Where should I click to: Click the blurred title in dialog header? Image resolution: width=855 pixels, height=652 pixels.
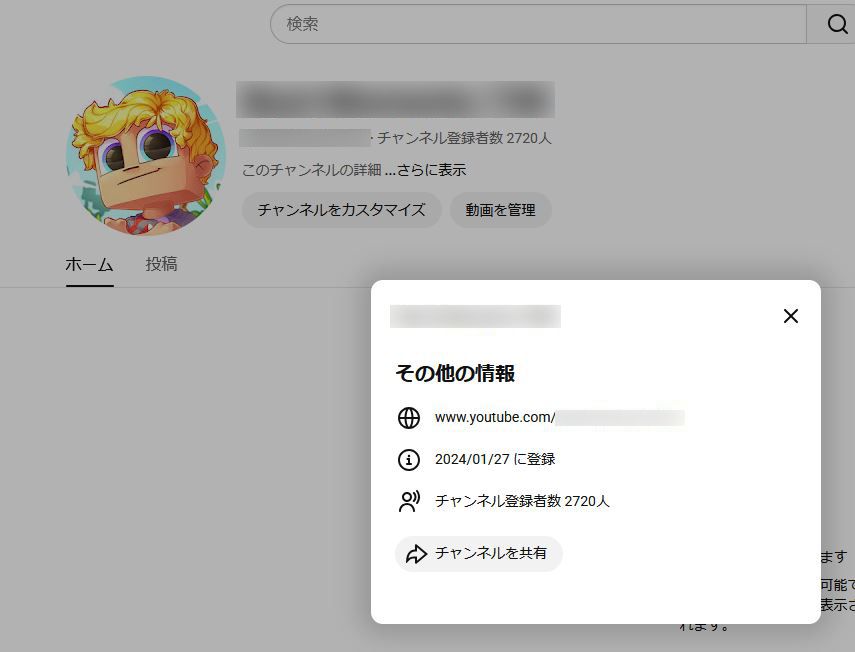pyautogui.click(x=475, y=317)
